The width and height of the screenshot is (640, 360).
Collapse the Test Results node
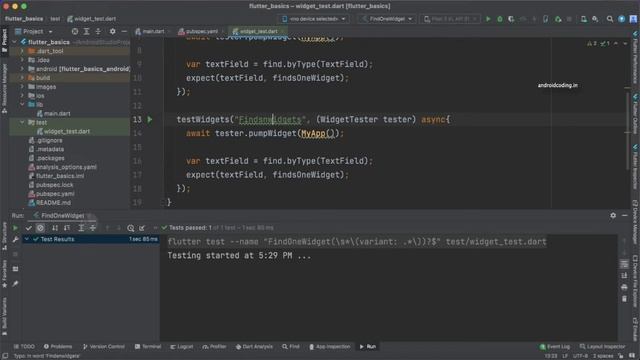click(x=27, y=239)
